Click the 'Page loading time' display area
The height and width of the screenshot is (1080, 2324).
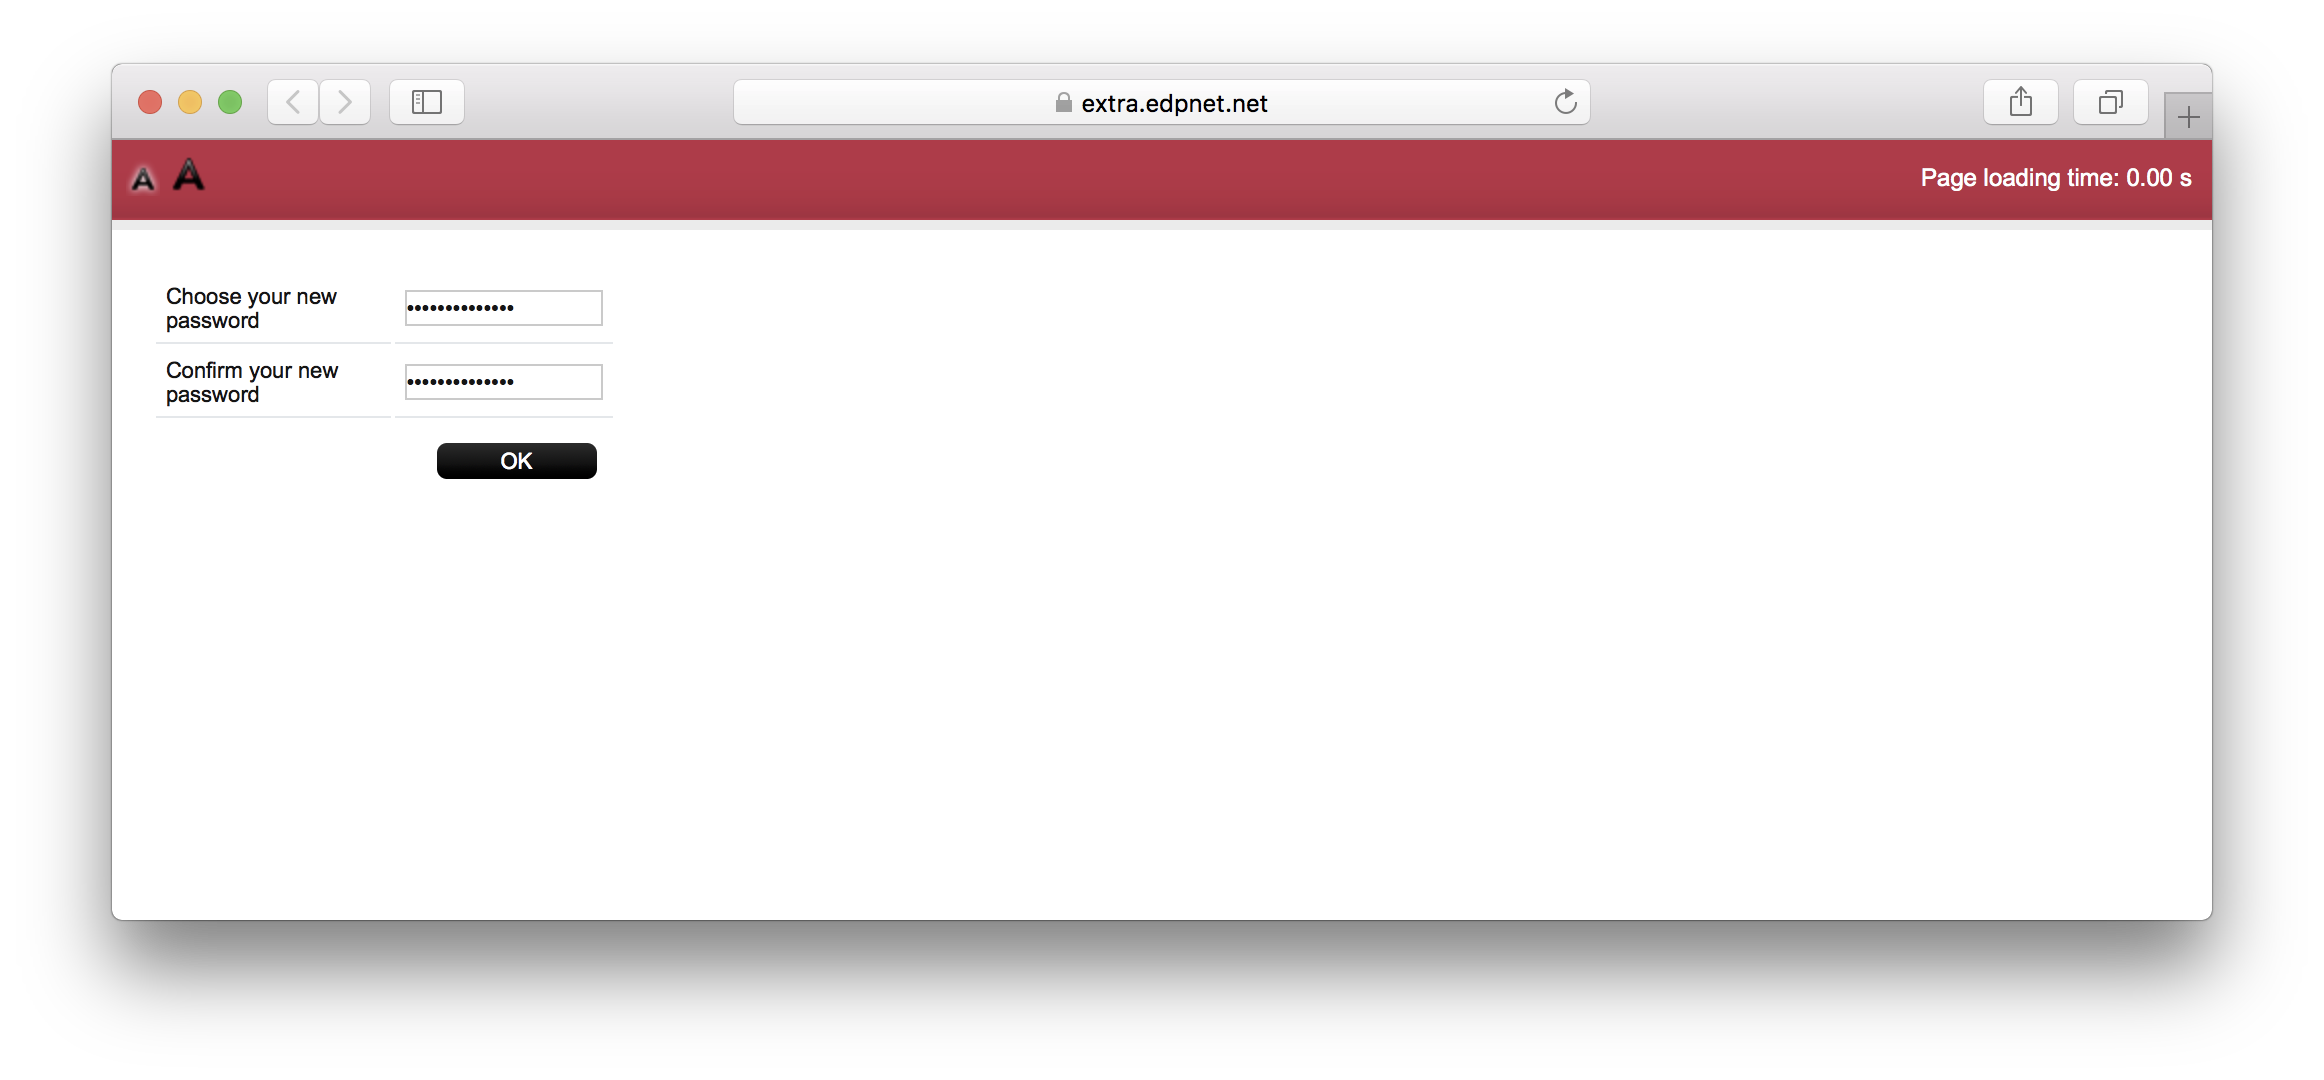coord(2051,176)
